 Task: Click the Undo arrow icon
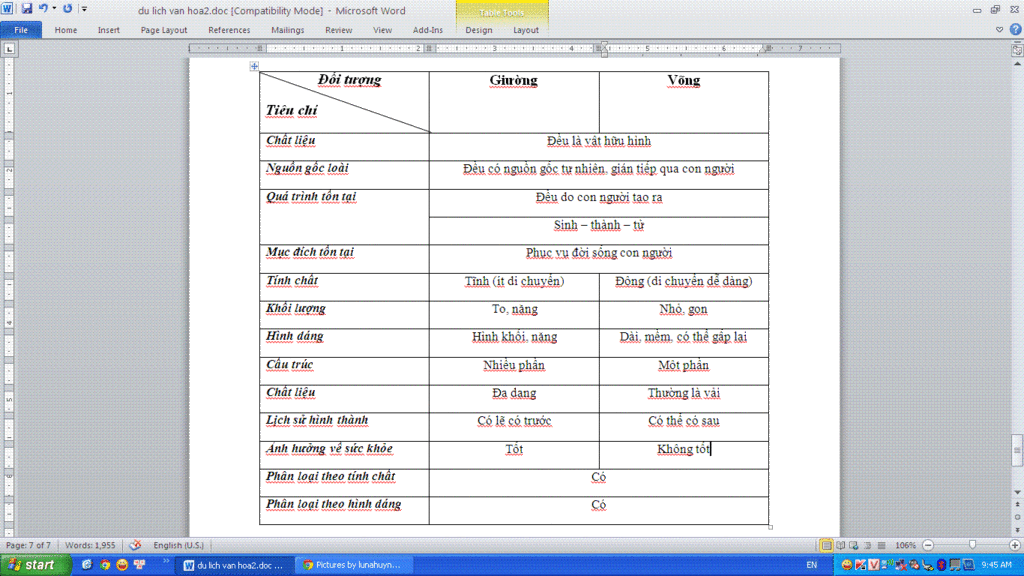[43, 8]
